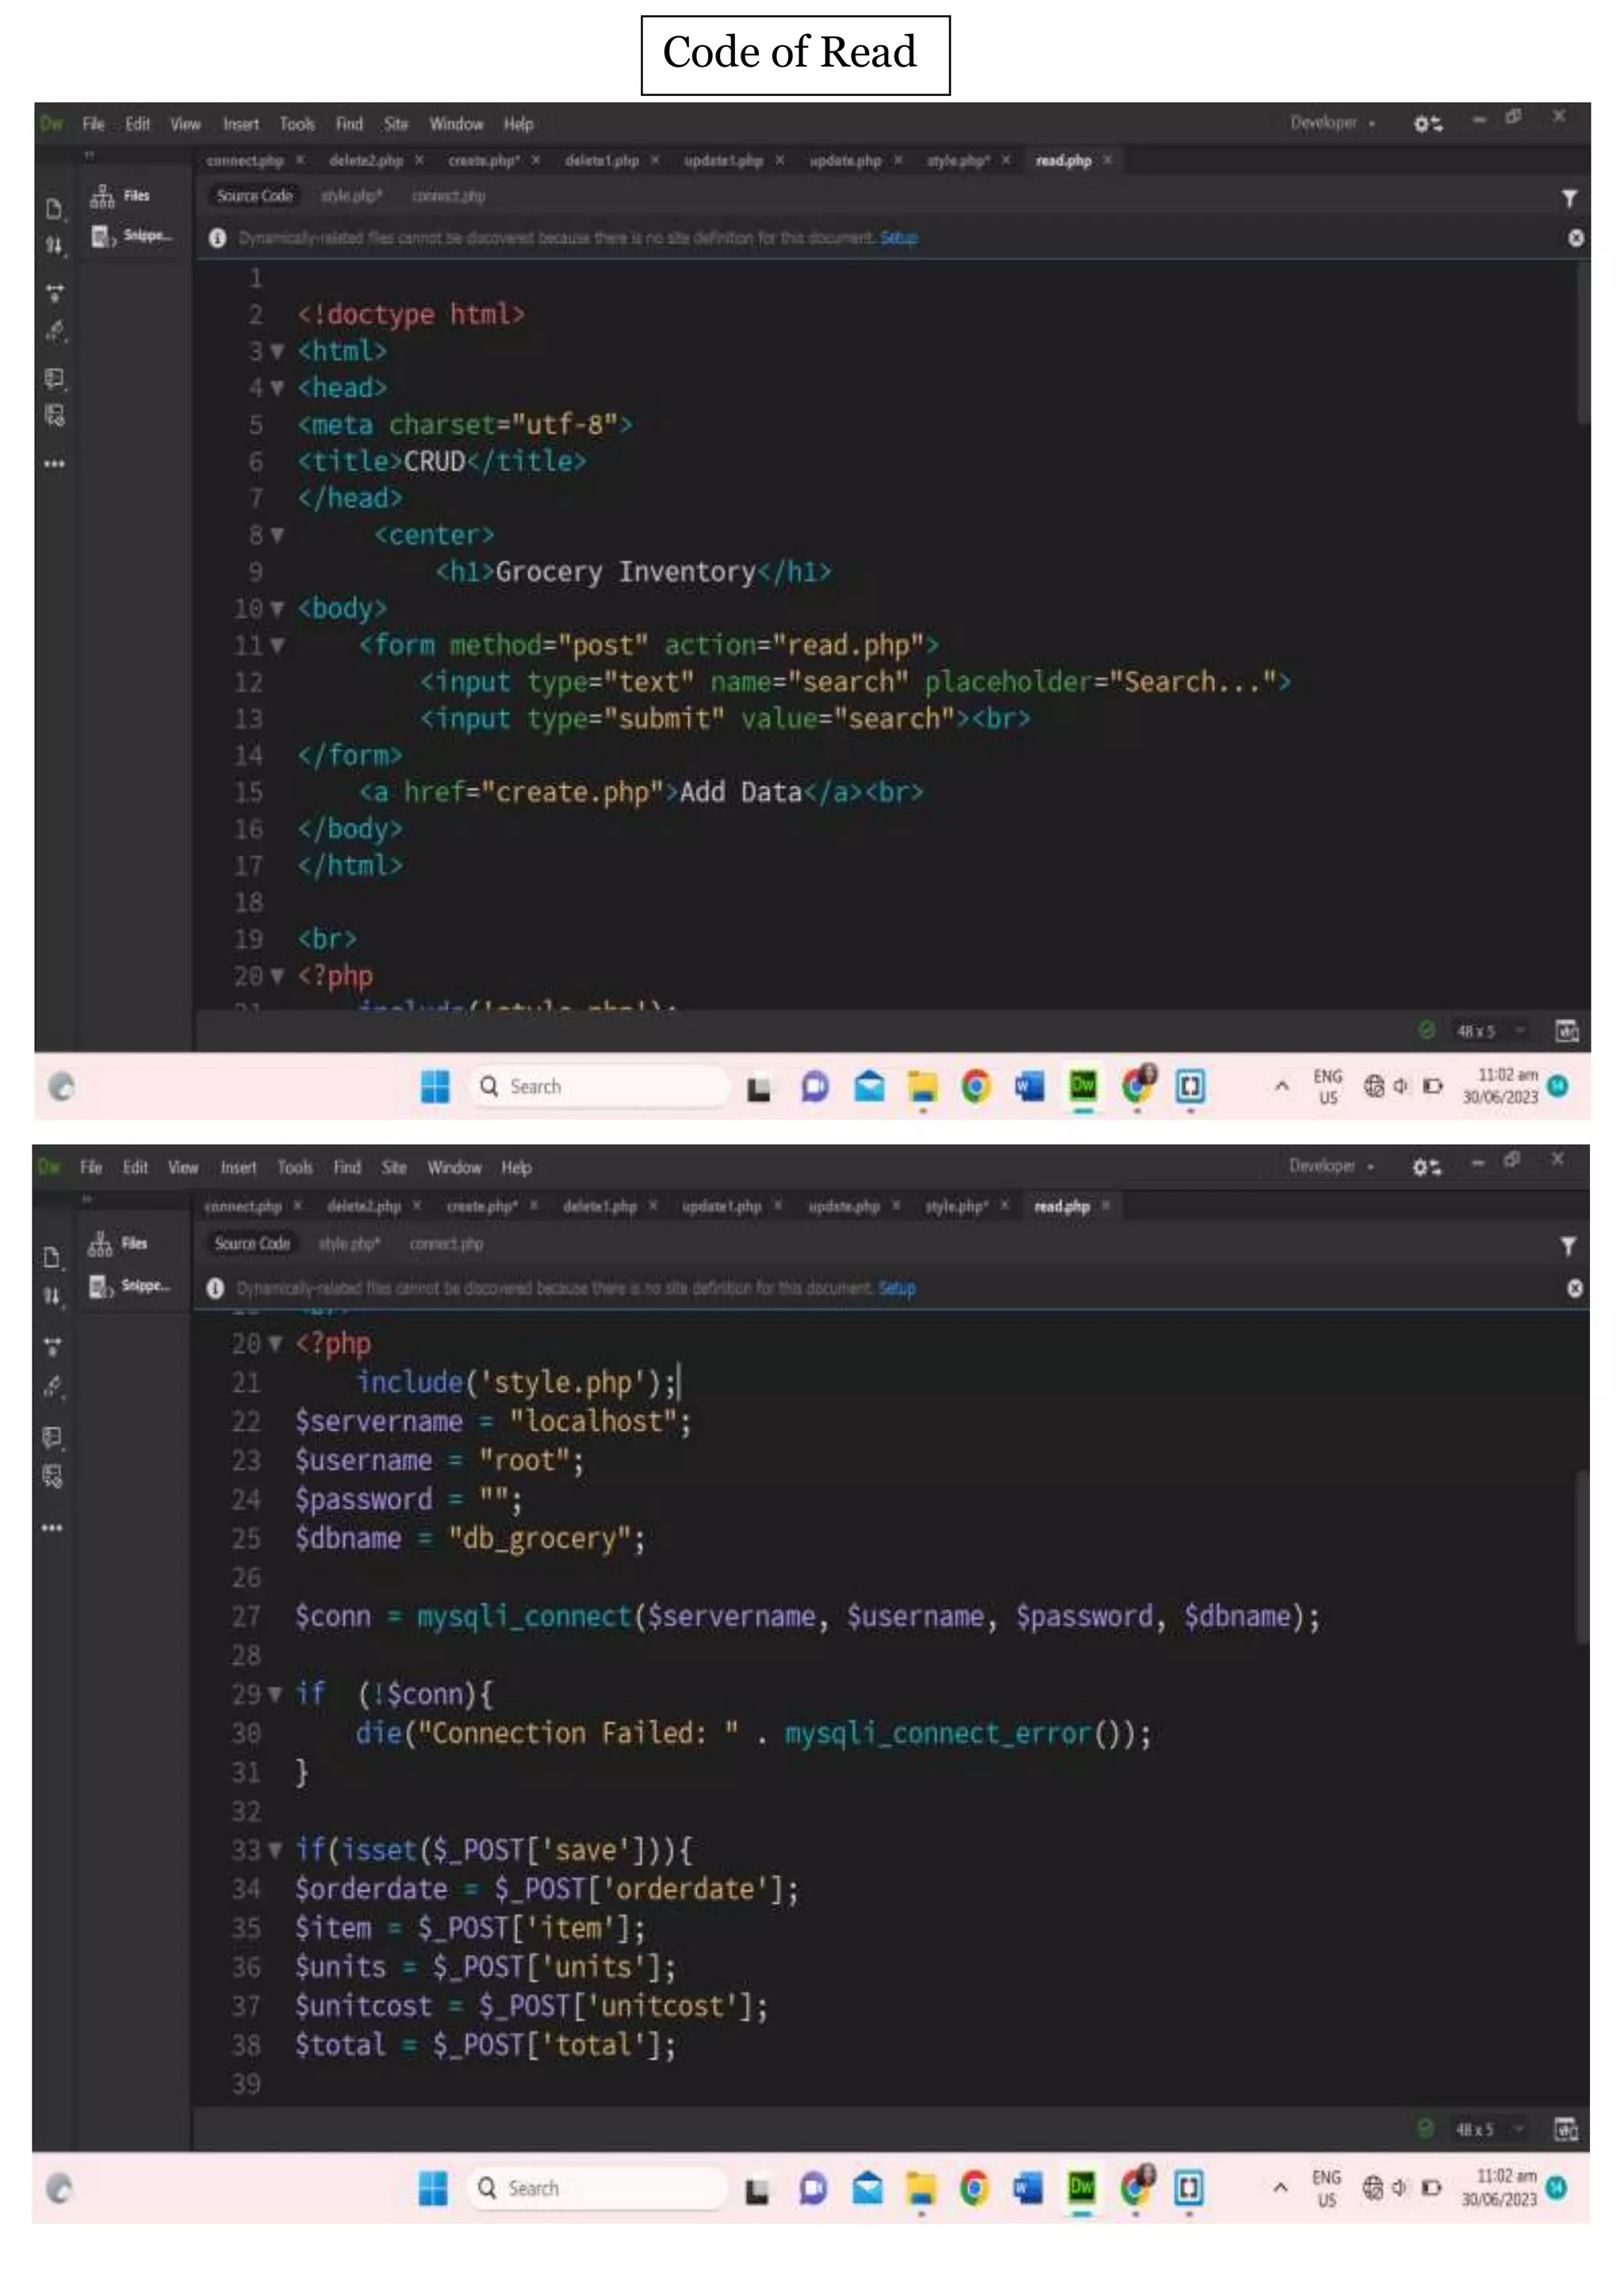
Task: Collapse the php block at line 20 in top window
Action: [x=277, y=976]
